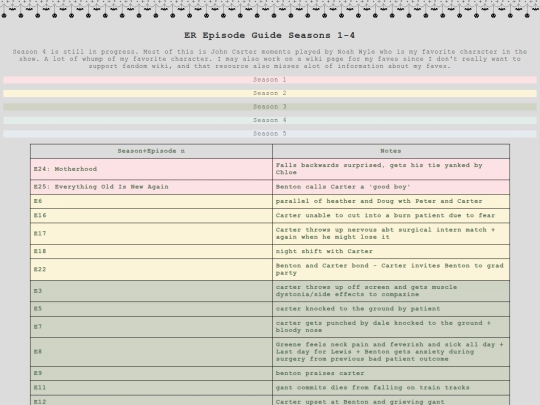Viewport: 540px width, 405px height.
Task: Select the E8 episode cell
Action: pyautogui.click(x=151, y=352)
